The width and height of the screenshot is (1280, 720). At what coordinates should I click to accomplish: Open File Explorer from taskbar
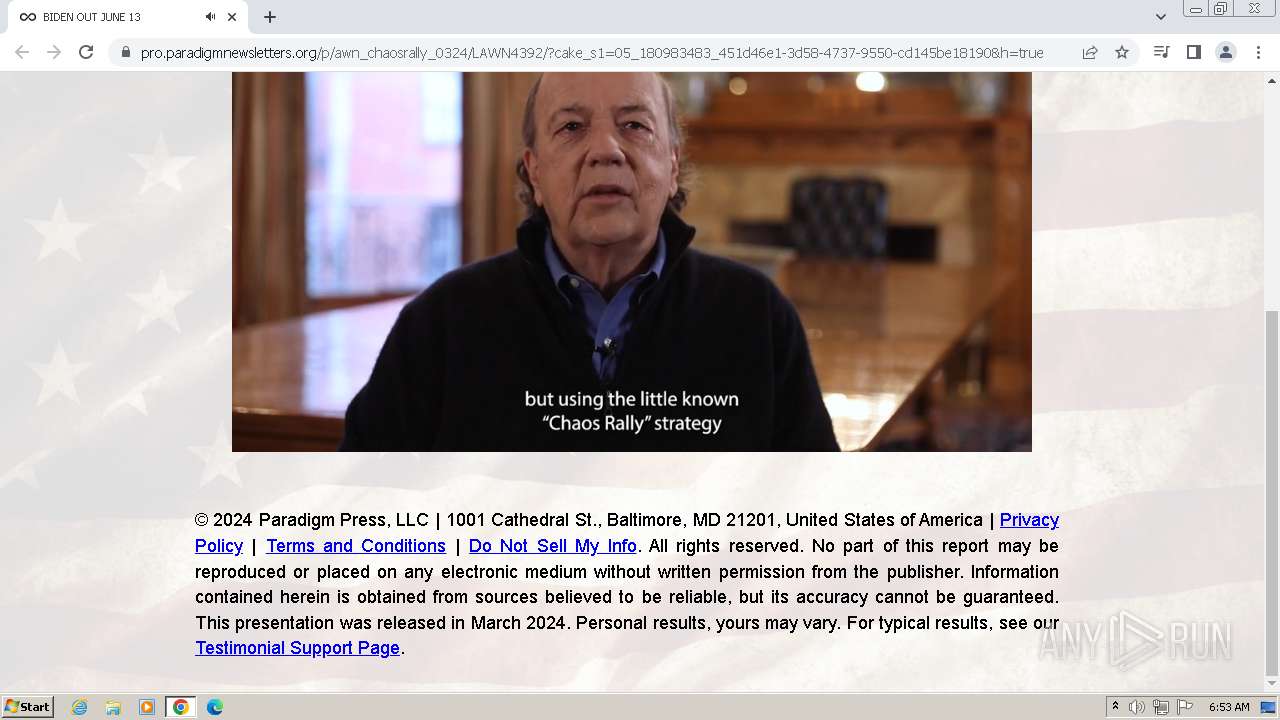pyautogui.click(x=113, y=707)
